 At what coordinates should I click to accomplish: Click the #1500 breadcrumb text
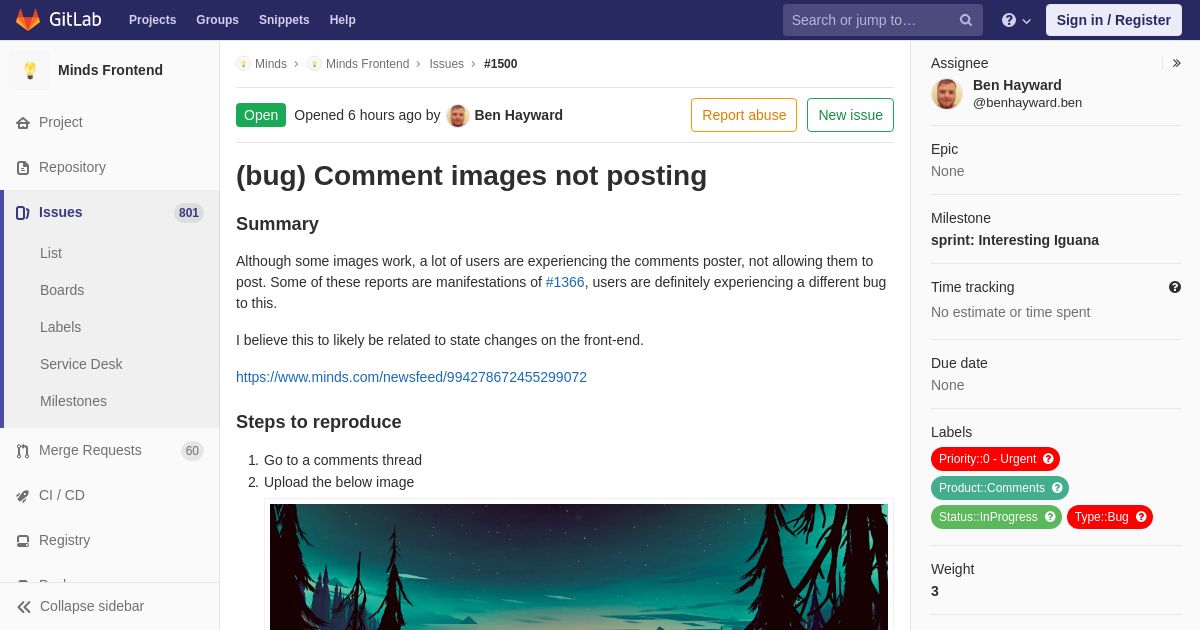coord(501,64)
